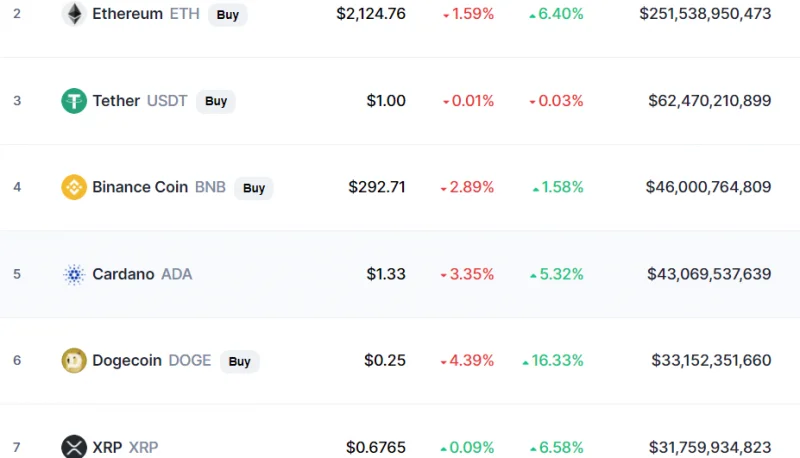
Task: Click the green Tether coin icon
Action: [x=74, y=100]
